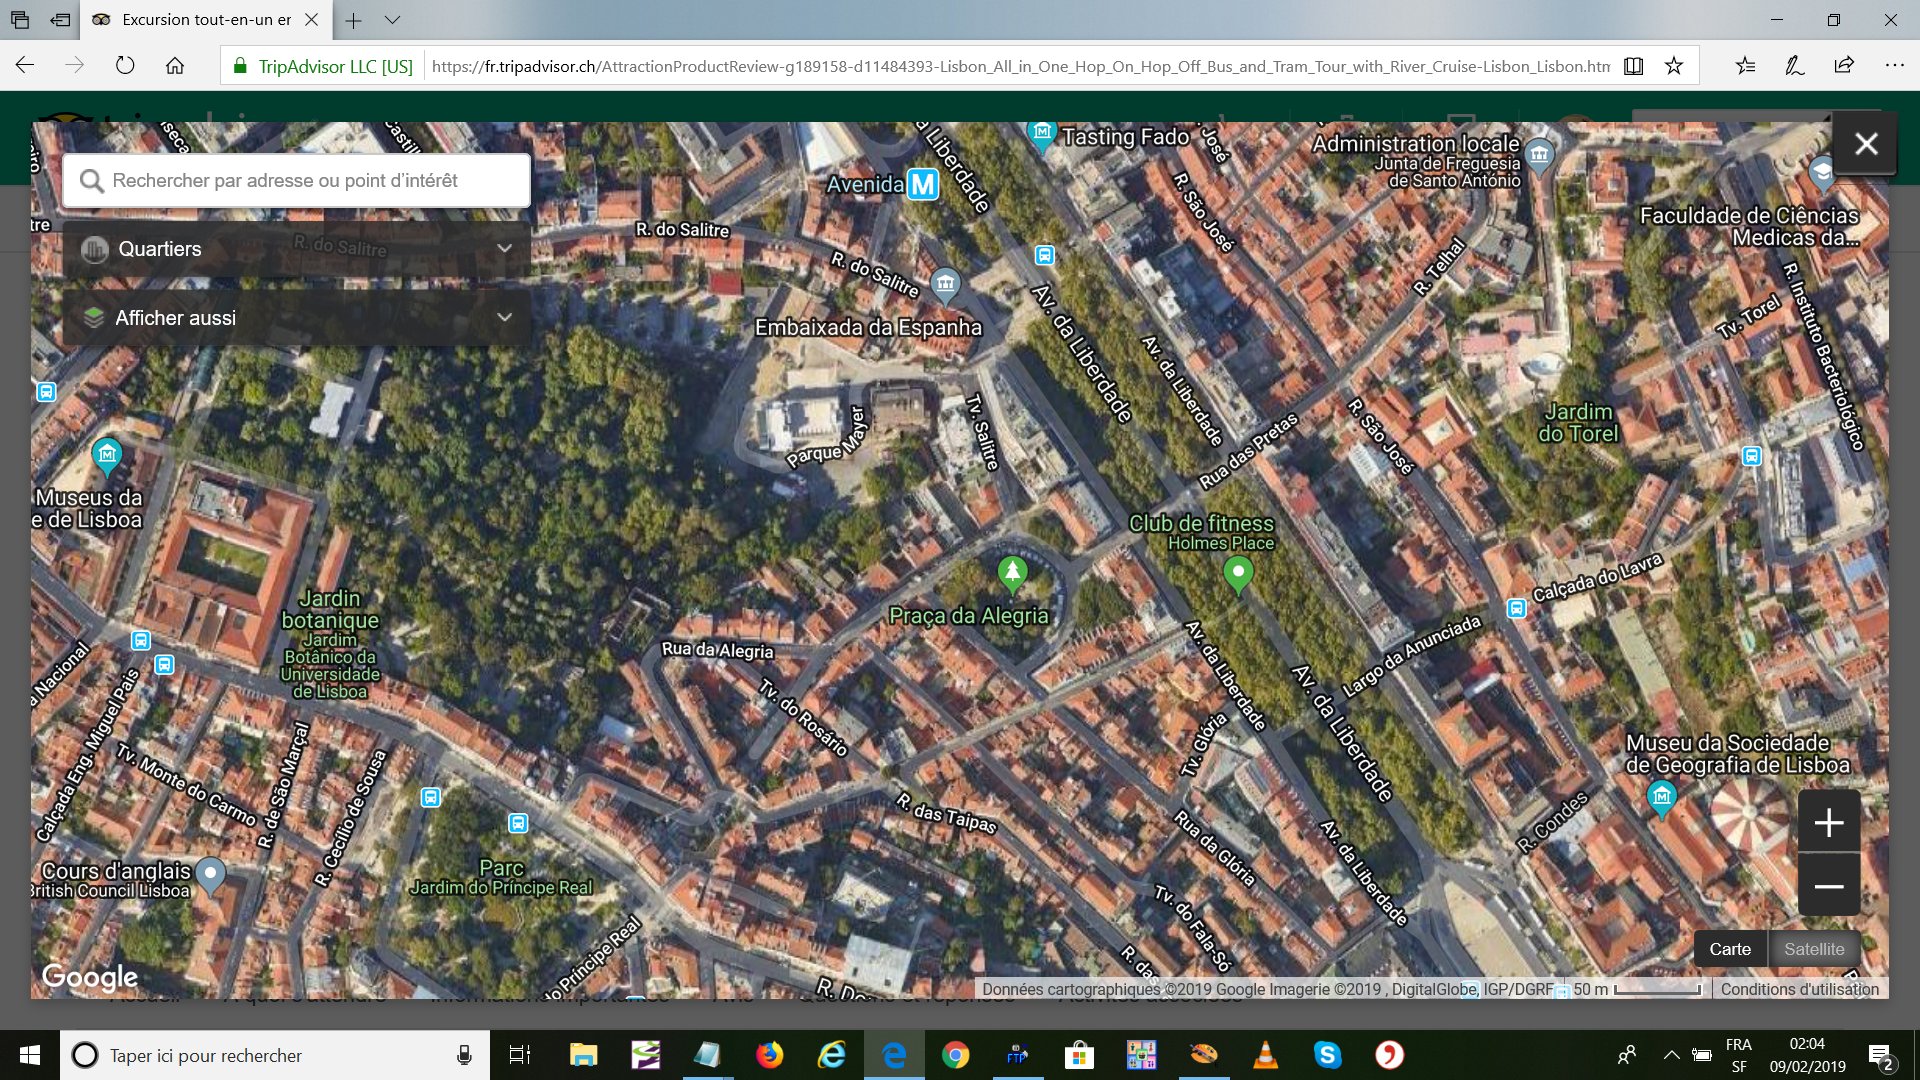This screenshot has width=1920, height=1080.
Task: Click the browser address bar URL
Action: [x=1020, y=66]
